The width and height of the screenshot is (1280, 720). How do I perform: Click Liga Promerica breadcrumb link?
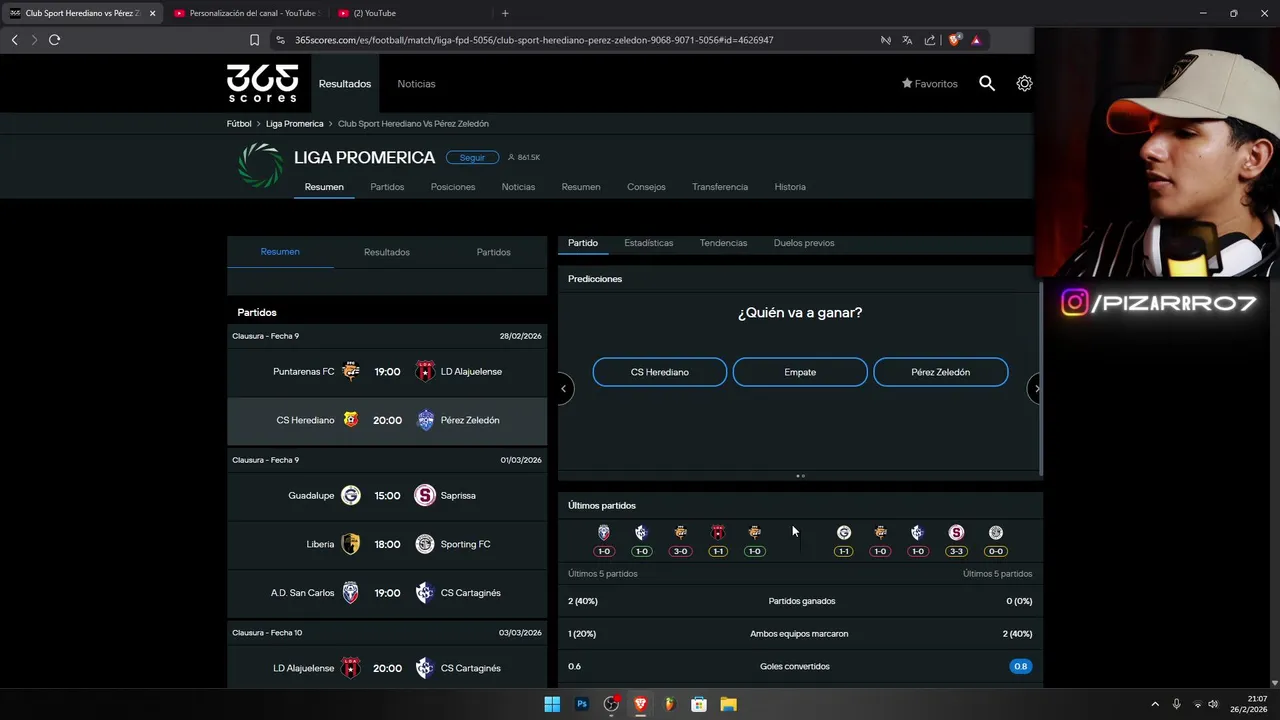[295, 124]
